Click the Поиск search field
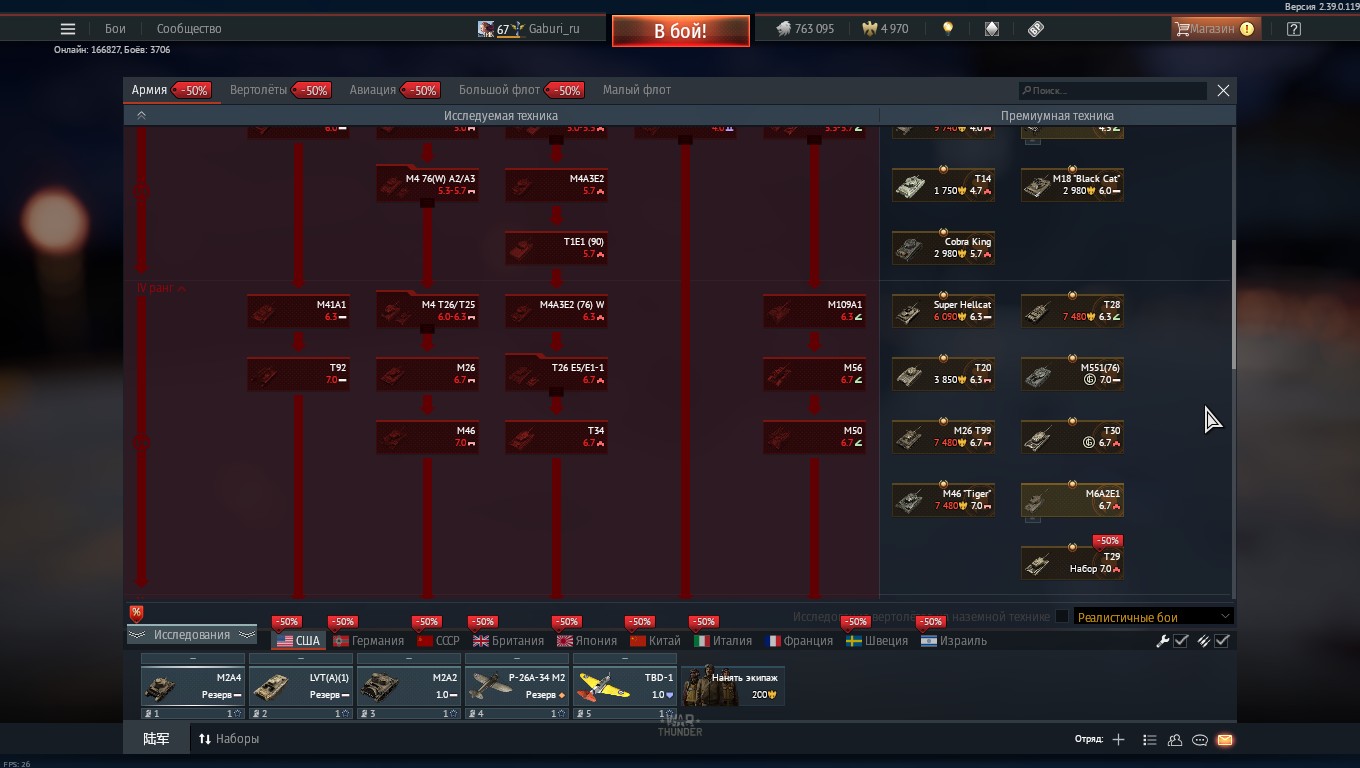This screenshot has height=768, width=1360. [x=1112, y=90]
